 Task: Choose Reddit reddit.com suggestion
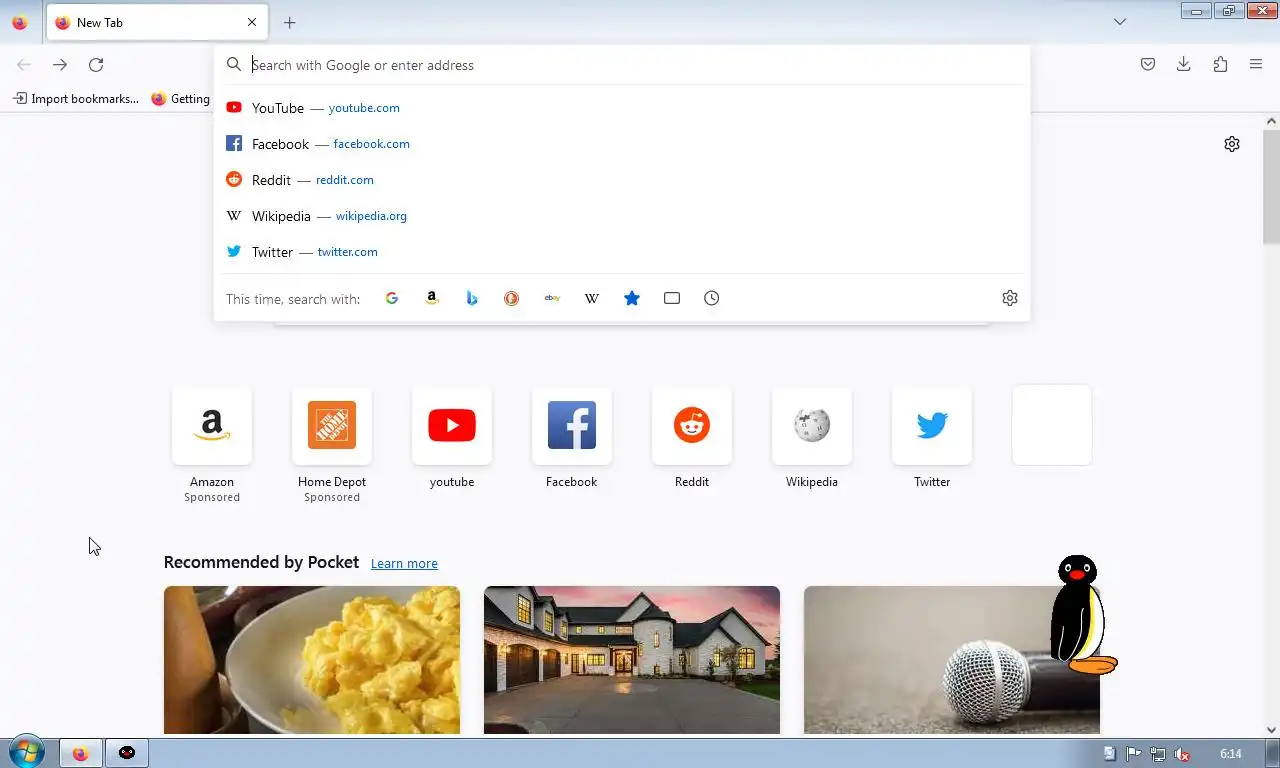coord(622,180)
